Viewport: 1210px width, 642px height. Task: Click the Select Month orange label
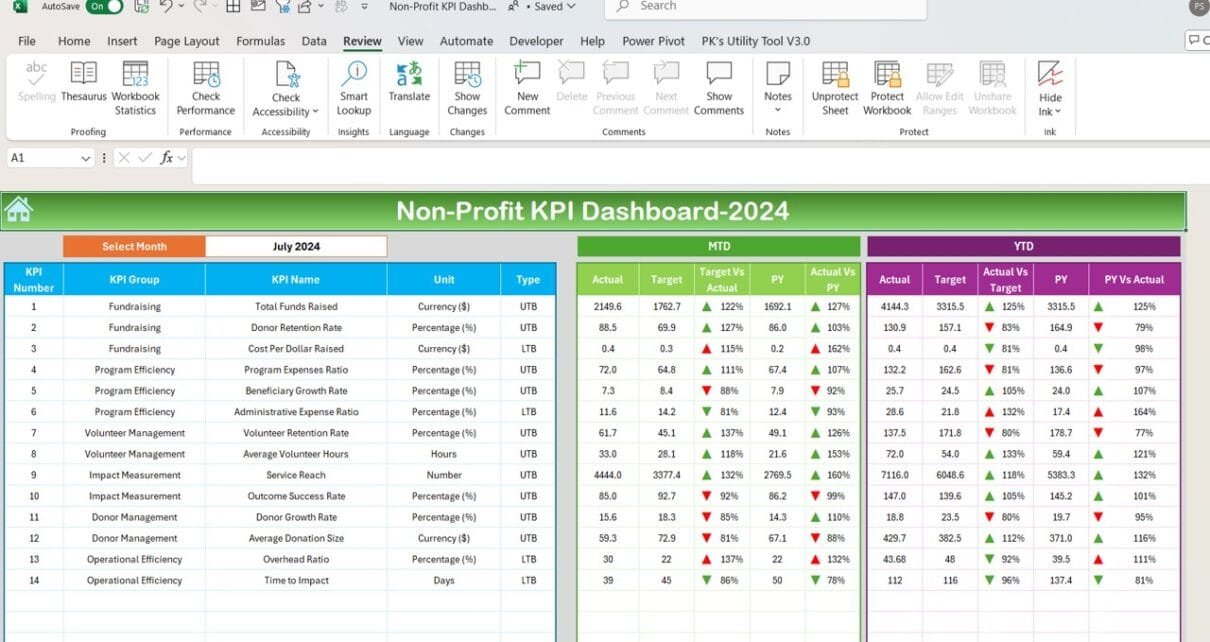134,246
